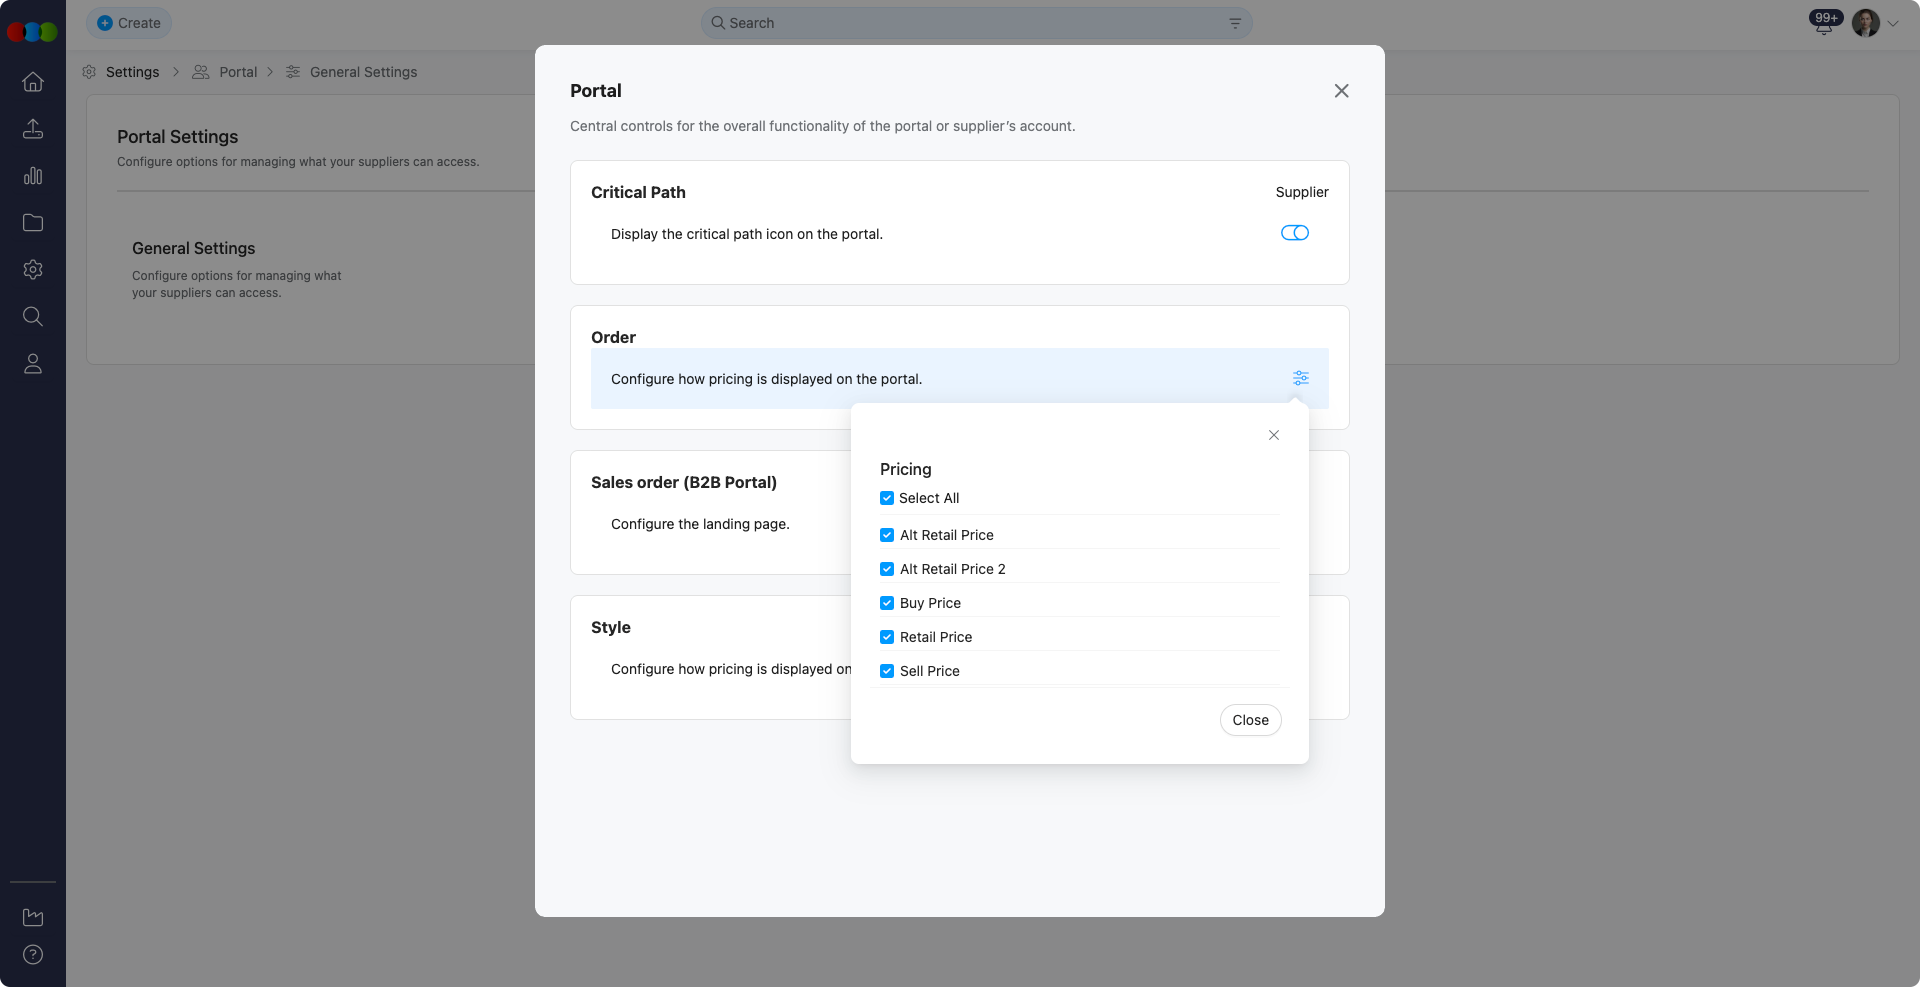Open the pricing filter sliders icon in Order section
This screenshot has width=1920, height=987.
[x=1300, y=378]
